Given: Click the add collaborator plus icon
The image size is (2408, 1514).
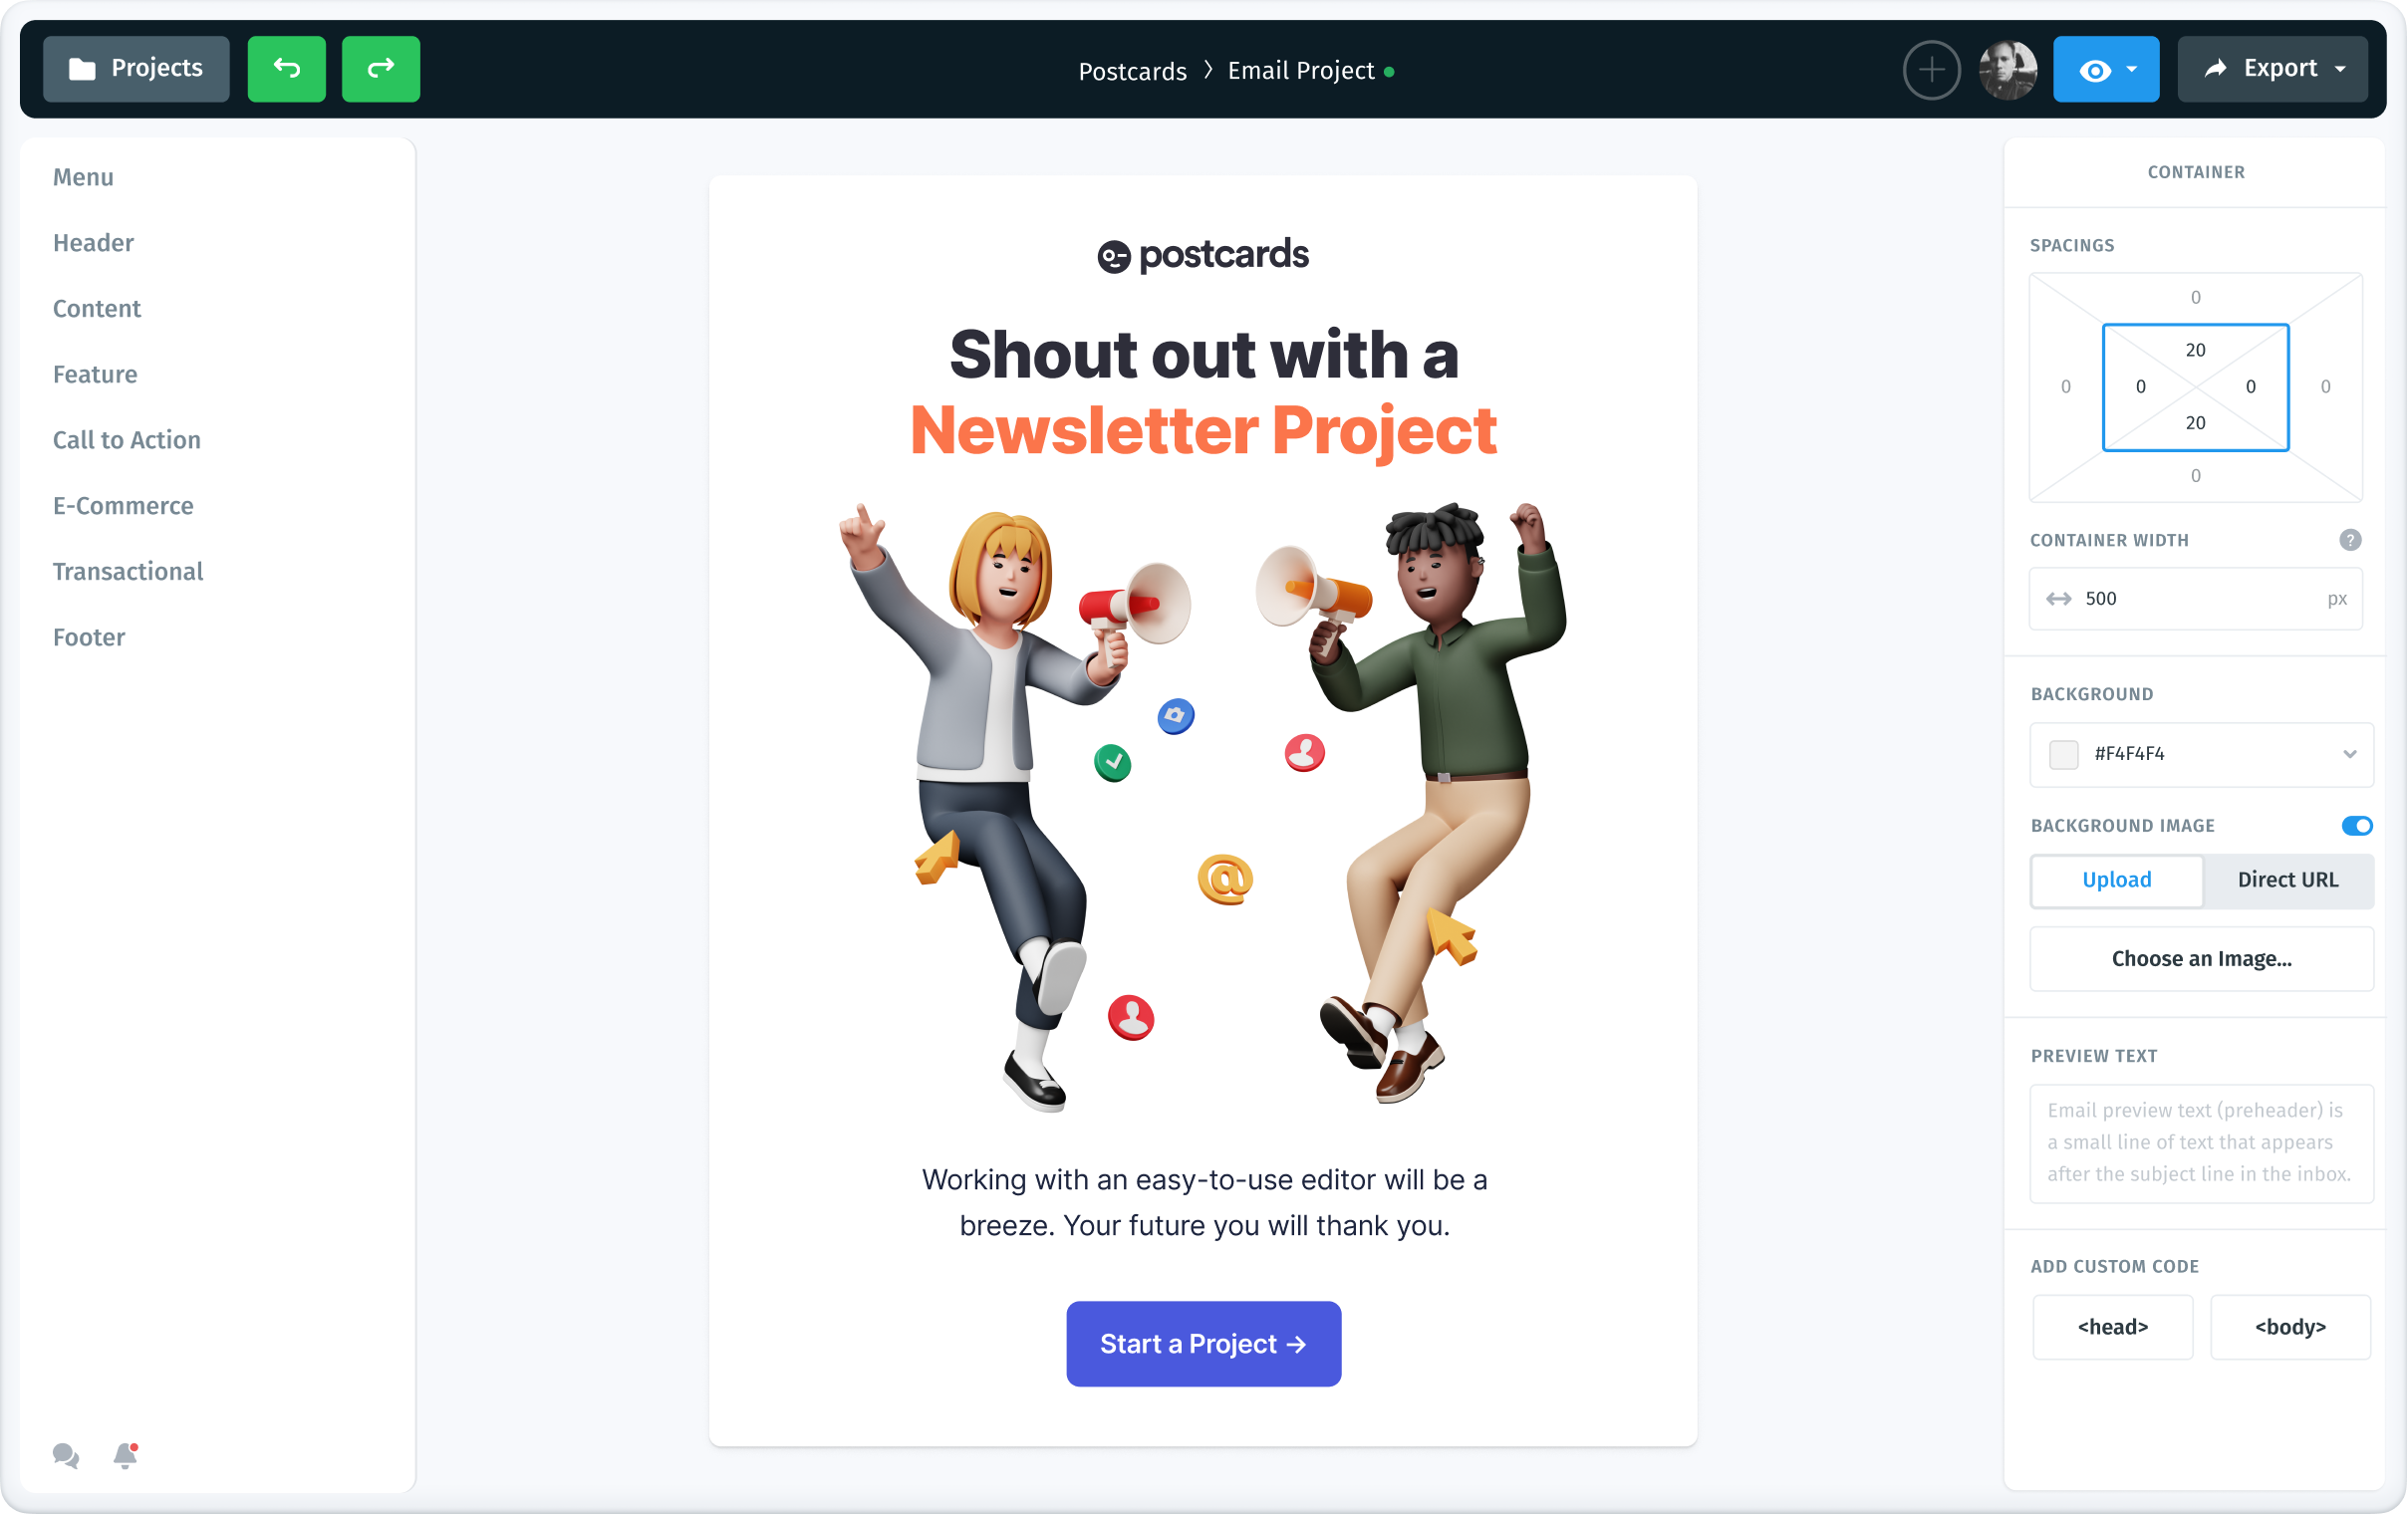Looking at the screenshot, I should 1932,70.
